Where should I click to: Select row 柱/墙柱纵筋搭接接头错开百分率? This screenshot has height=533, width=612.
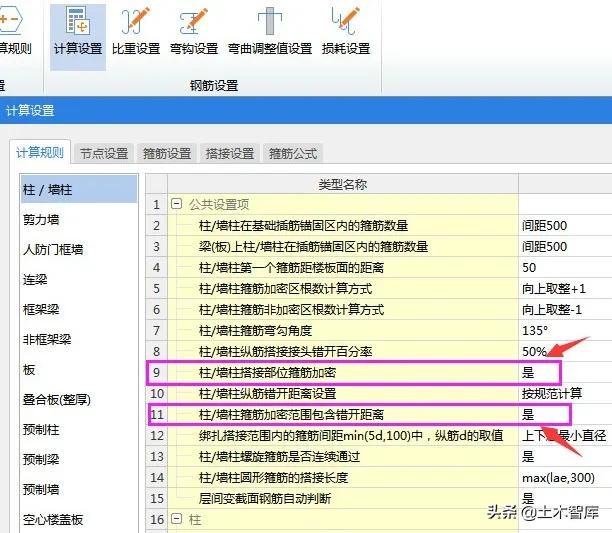click(343, 352)
